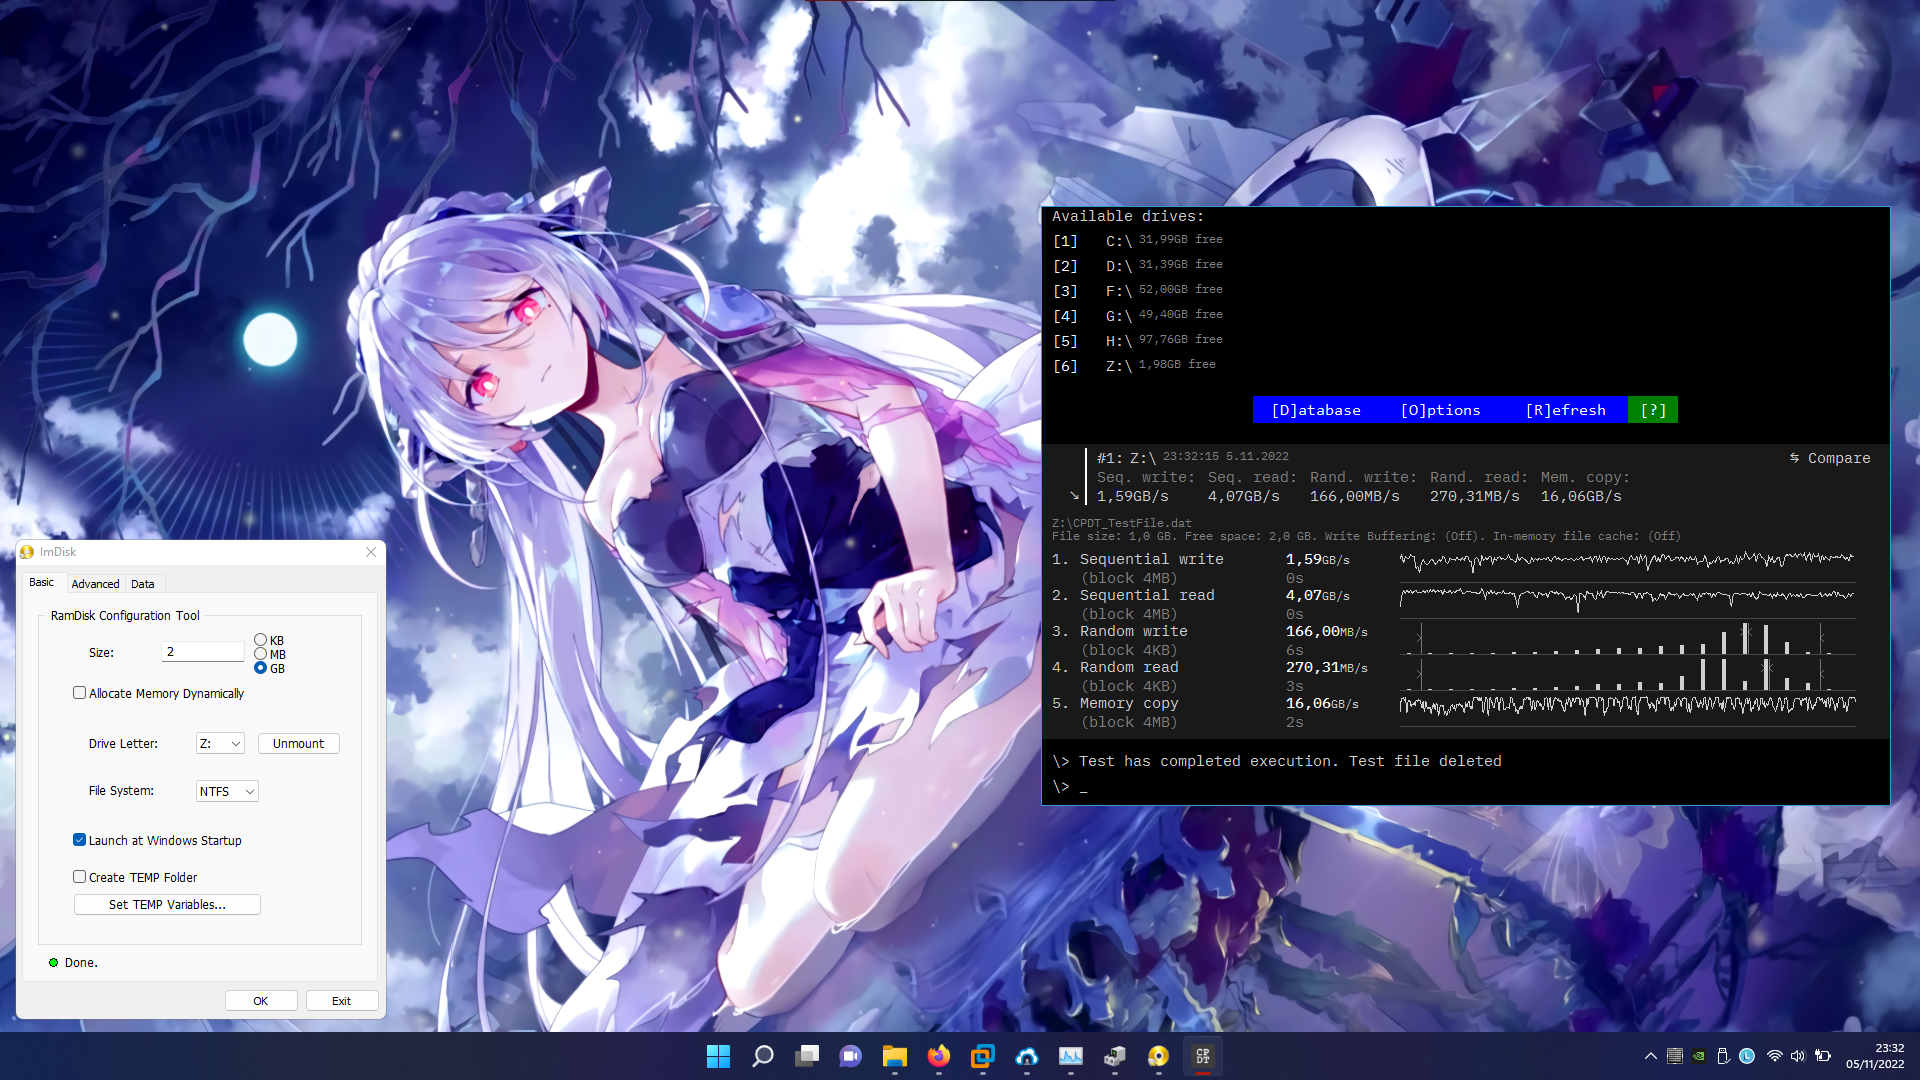Open the NVIDIA tray icon
Viewport: 1920px width, 1080px height.
tap(1699, 1056)
